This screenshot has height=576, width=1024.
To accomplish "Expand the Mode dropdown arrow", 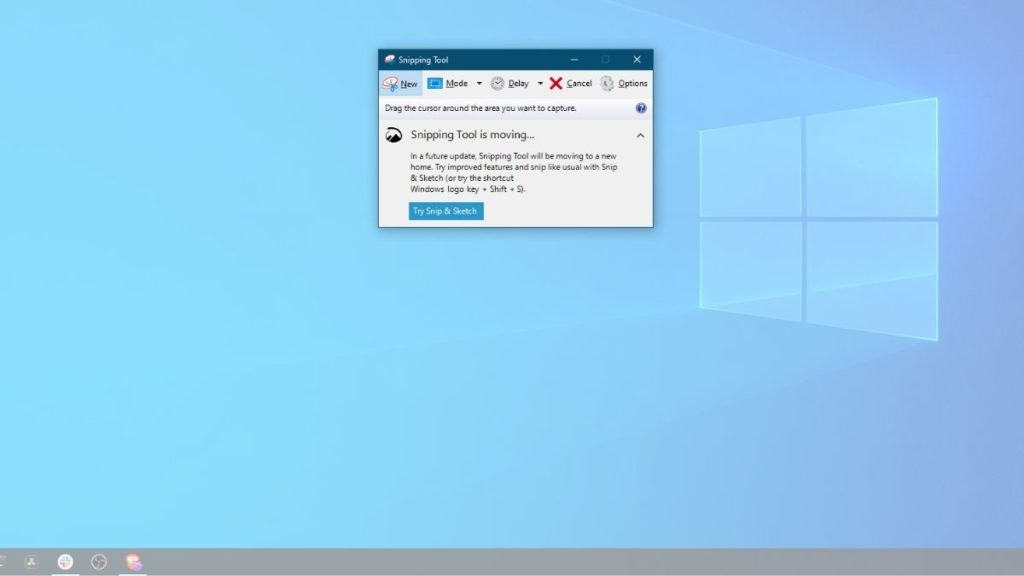I will point(479,84).
